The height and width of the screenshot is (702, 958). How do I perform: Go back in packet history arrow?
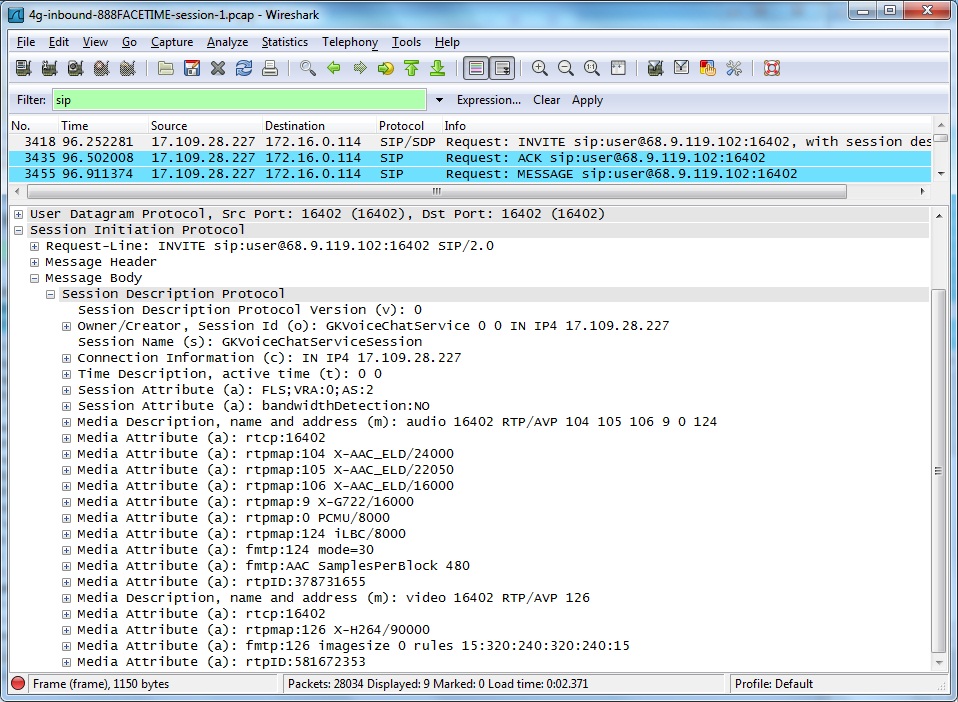[334, 68]
